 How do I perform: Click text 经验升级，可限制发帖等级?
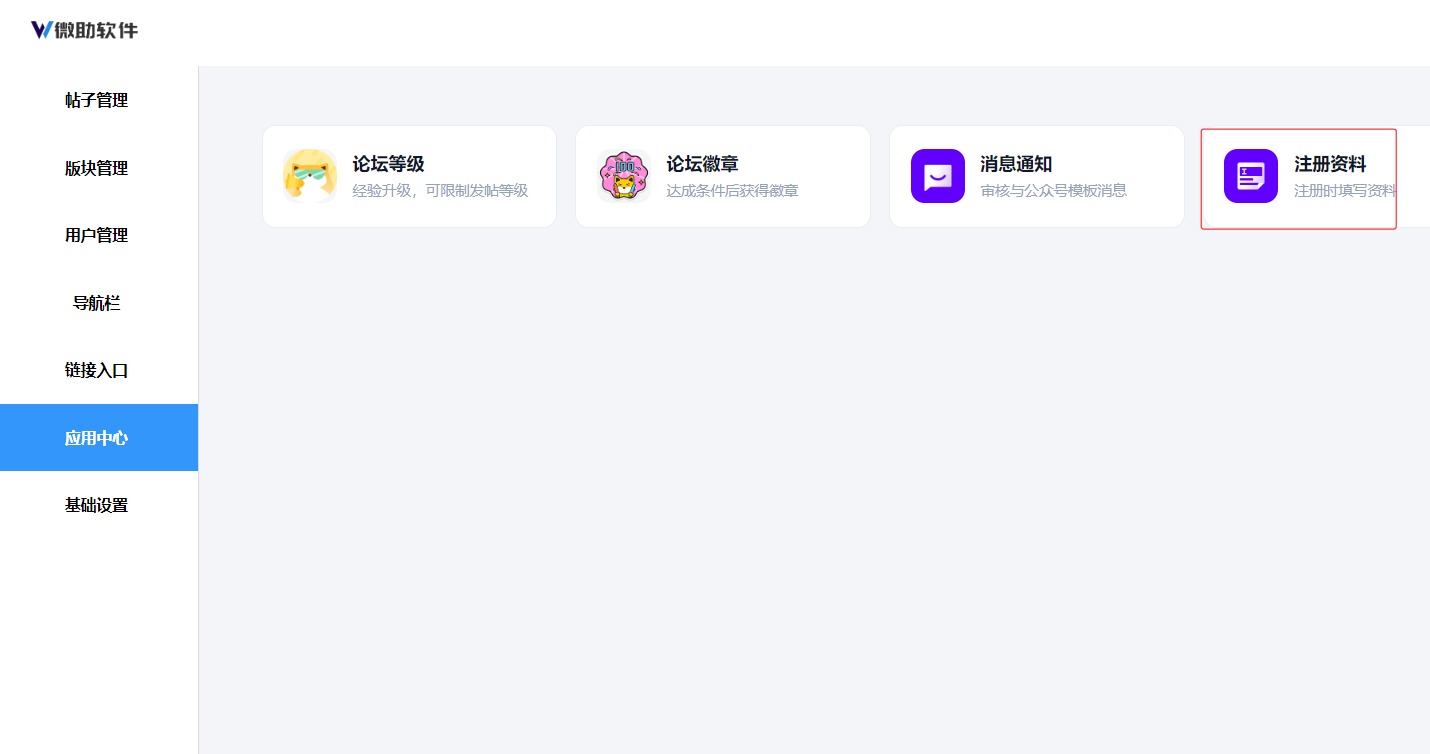pyautogui.click(x=440, y=191)
